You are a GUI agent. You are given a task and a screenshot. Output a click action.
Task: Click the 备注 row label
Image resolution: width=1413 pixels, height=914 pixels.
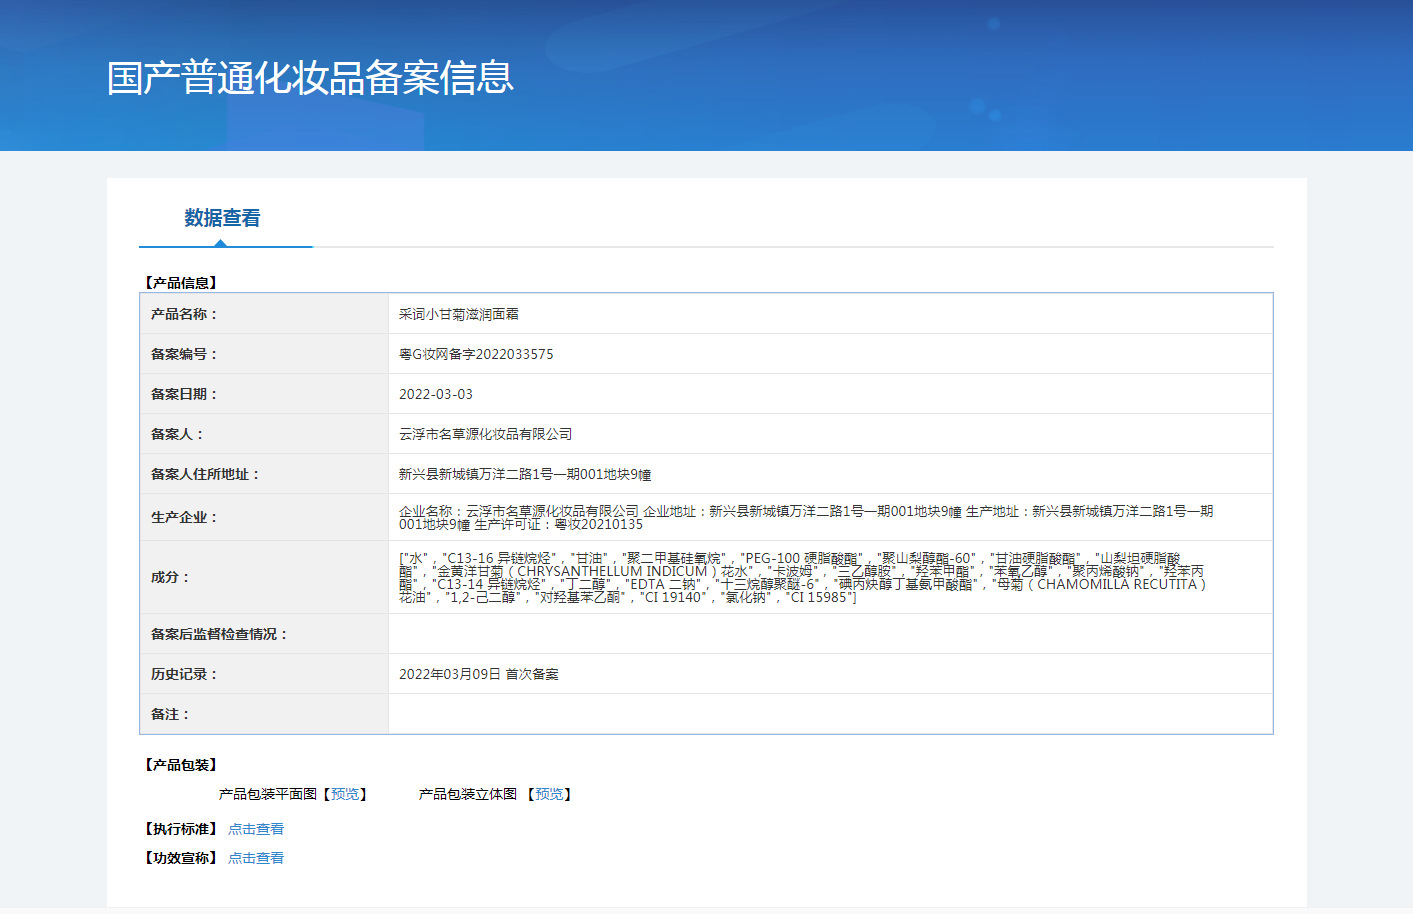point(170,714)
